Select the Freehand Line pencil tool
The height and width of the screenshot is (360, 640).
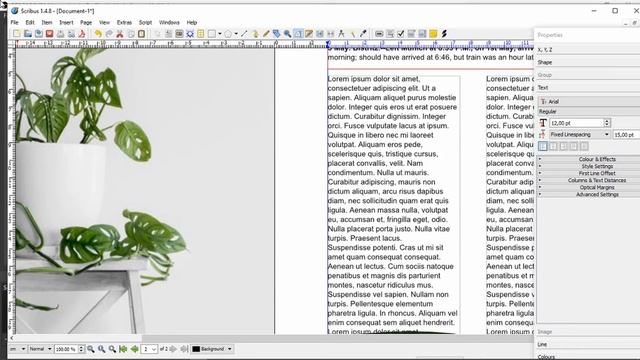click(266, 33)
